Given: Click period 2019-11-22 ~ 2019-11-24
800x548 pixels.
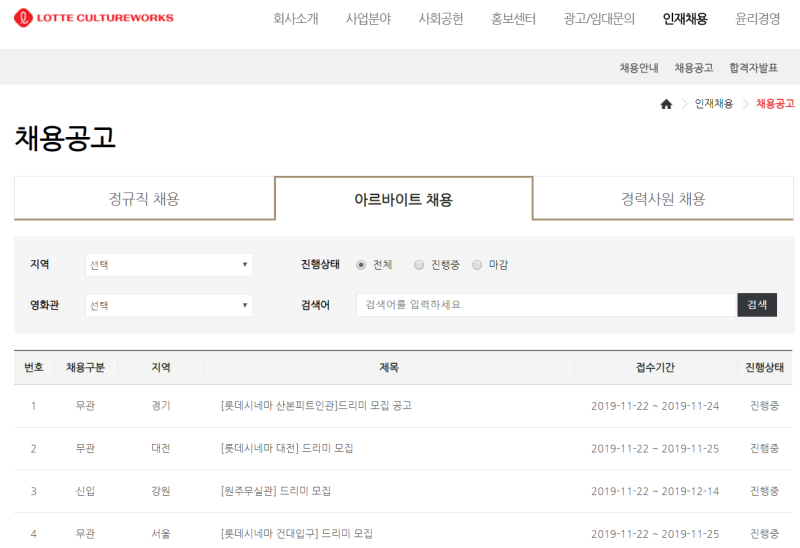Looking at the screenshot, I should click(655, 406).
